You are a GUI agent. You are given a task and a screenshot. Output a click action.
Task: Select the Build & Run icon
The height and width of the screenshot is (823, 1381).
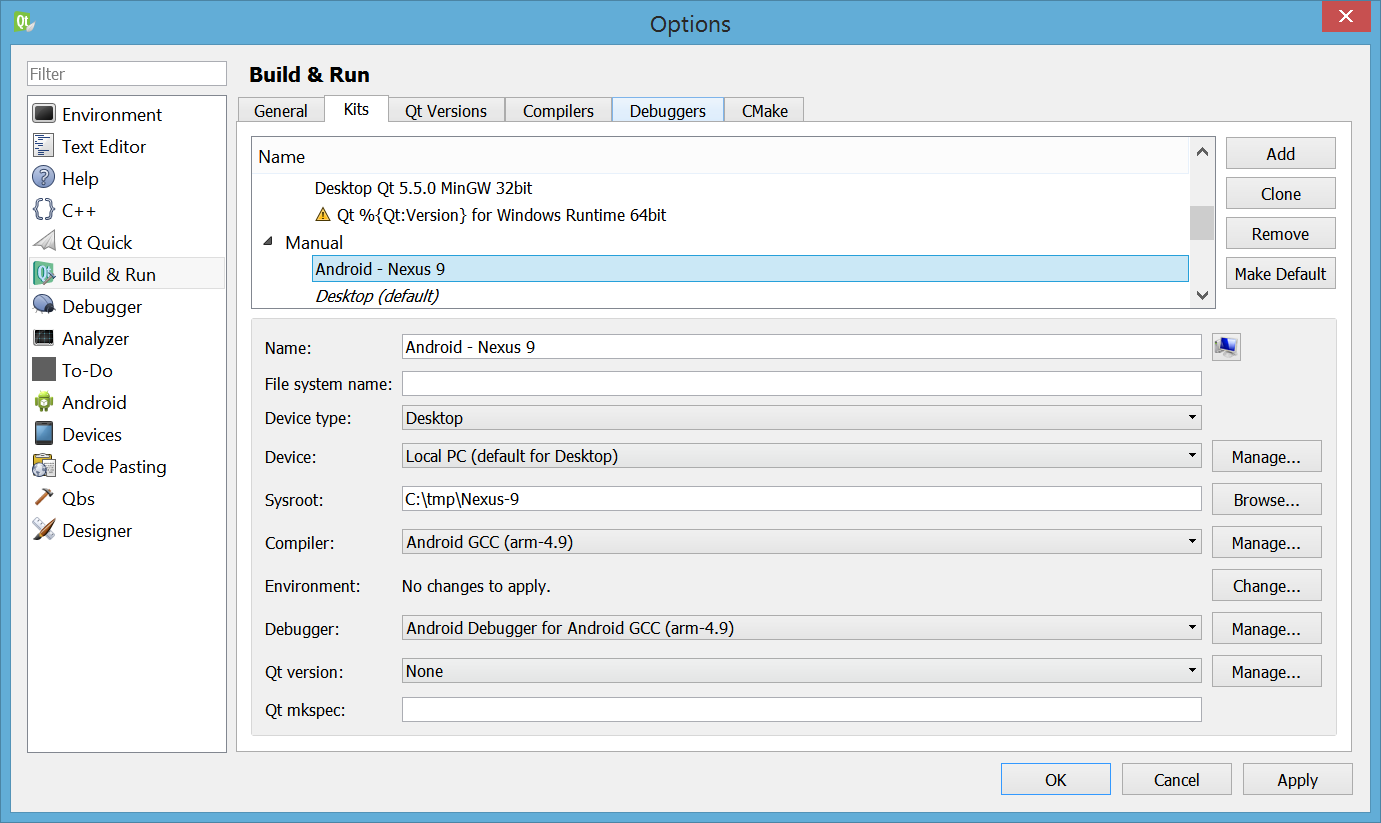44,274
